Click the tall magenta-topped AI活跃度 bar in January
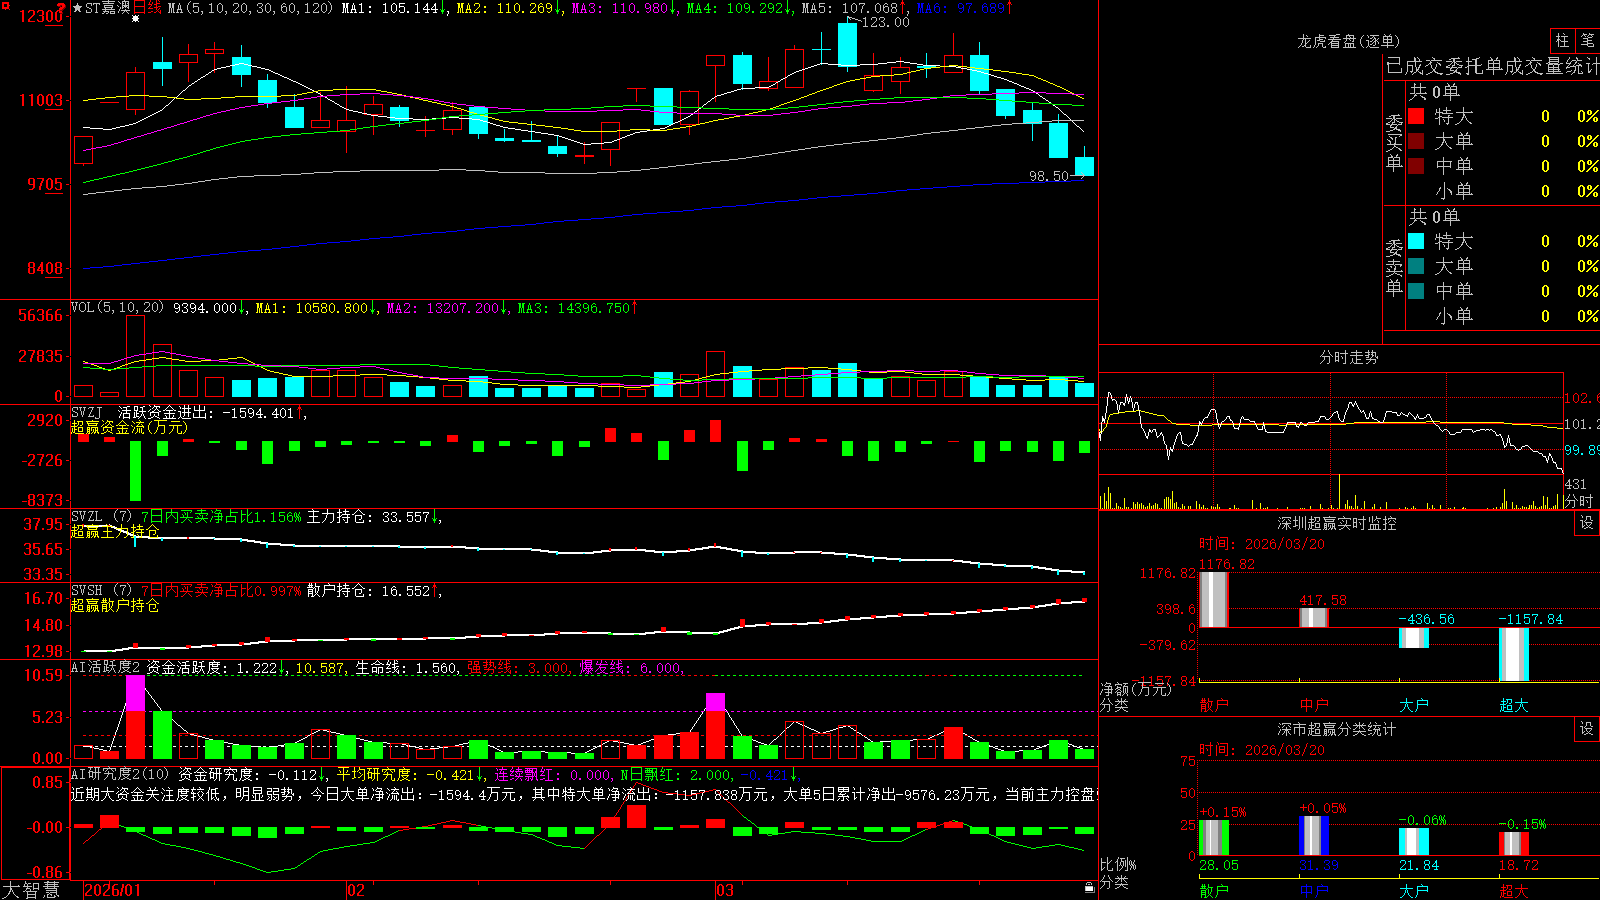The height and width of the screenshot is (900, 1600). tap(135, 717)
